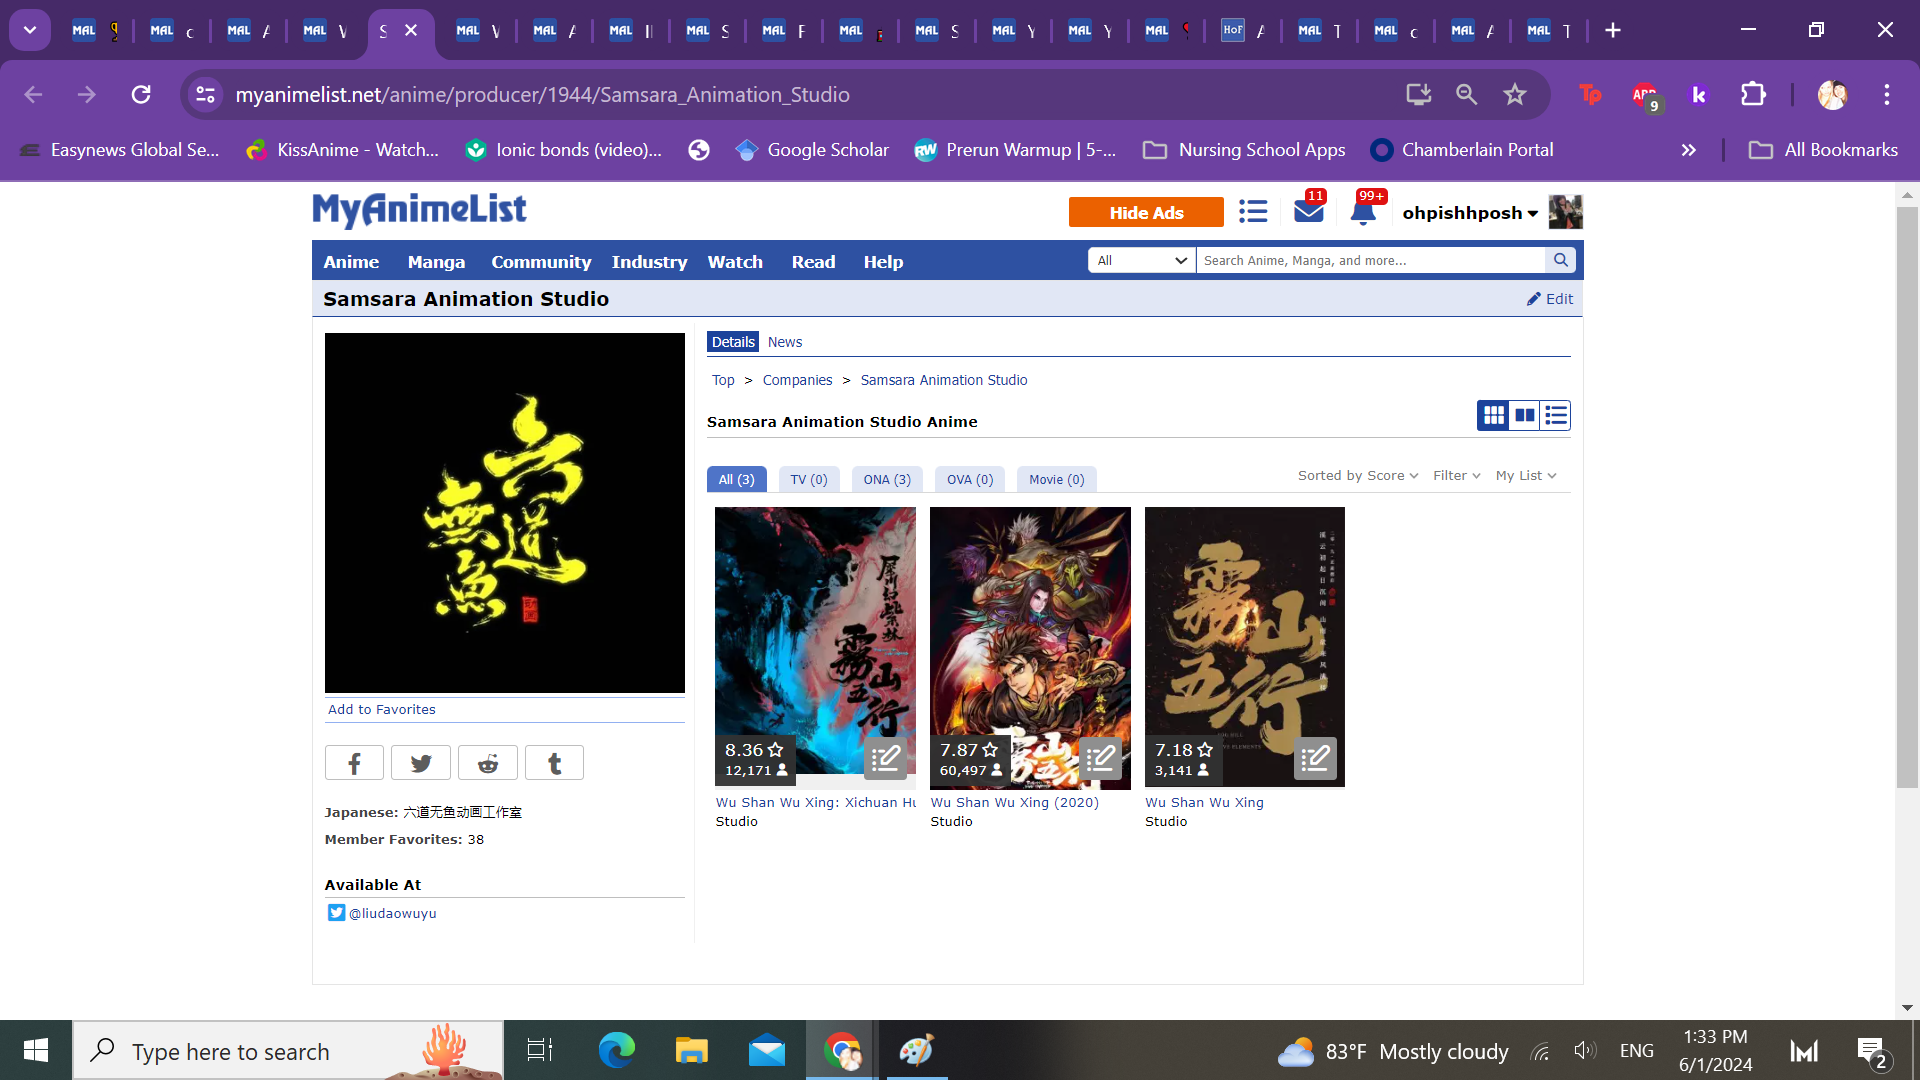Open @liudaowuyu Twitter link
Image resolution: width=1920 pixels, height=1080 pixels.
(x=392, y=913)
